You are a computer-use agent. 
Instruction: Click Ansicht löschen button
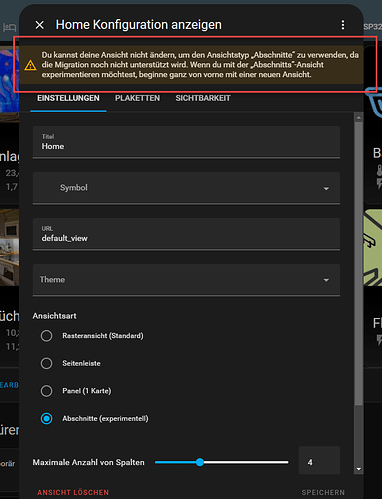click(73, 492)
